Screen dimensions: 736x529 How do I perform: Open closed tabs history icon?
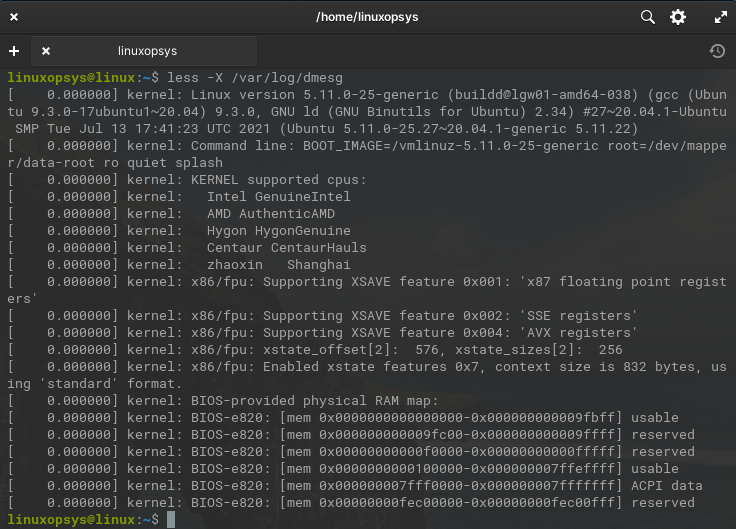[717, 51]
